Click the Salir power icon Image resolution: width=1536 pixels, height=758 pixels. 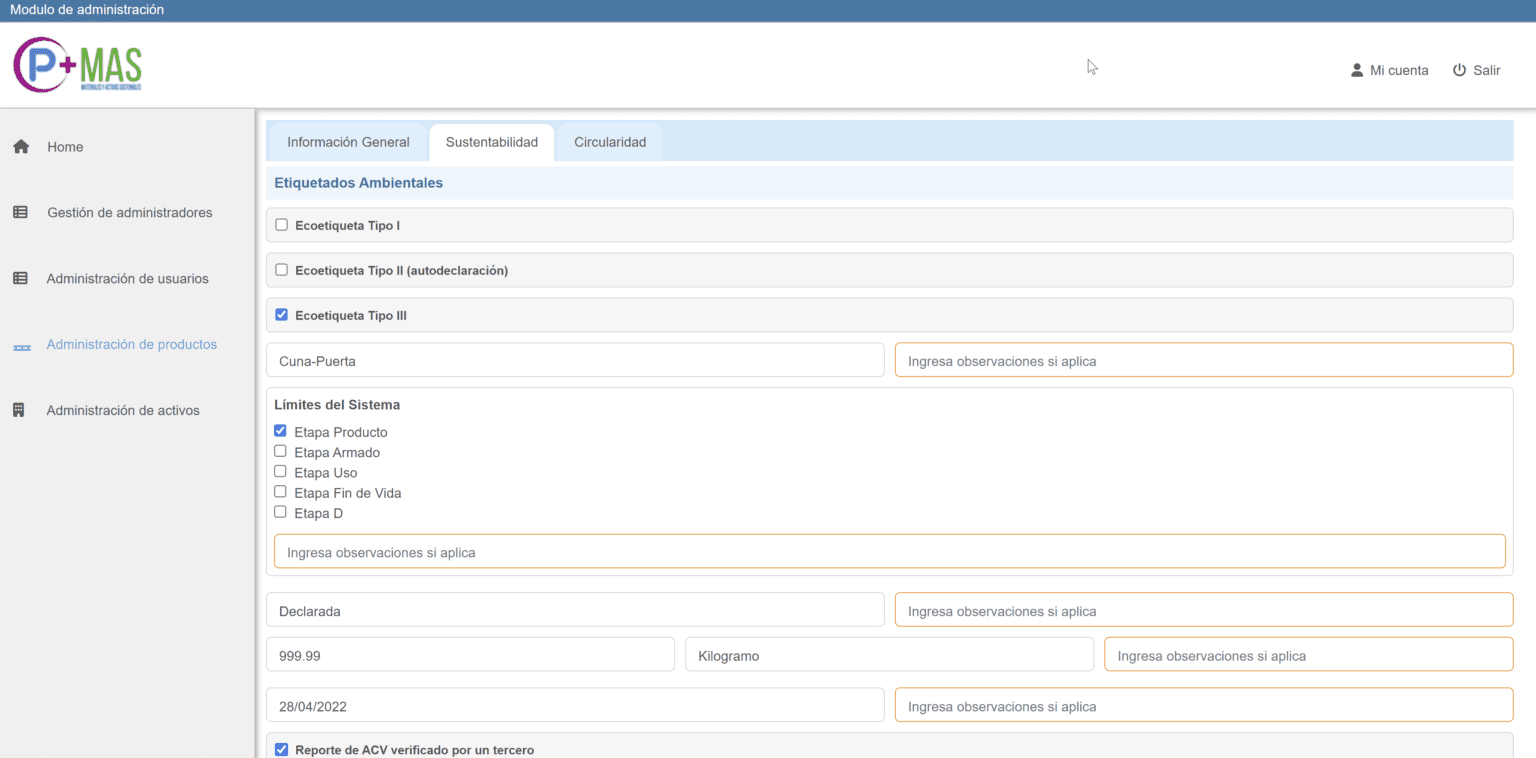coord(1459,70)
